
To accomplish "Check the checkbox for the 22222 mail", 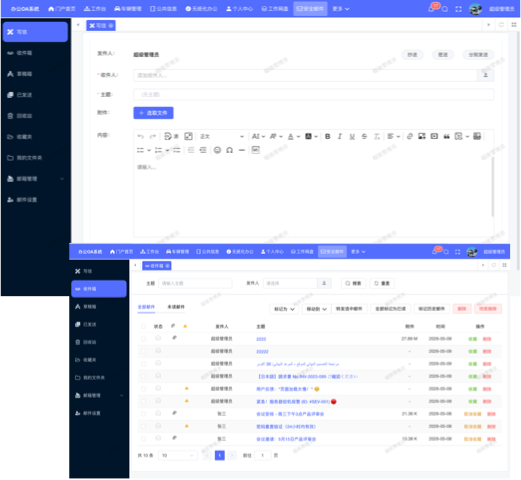I will pos(143,351).
